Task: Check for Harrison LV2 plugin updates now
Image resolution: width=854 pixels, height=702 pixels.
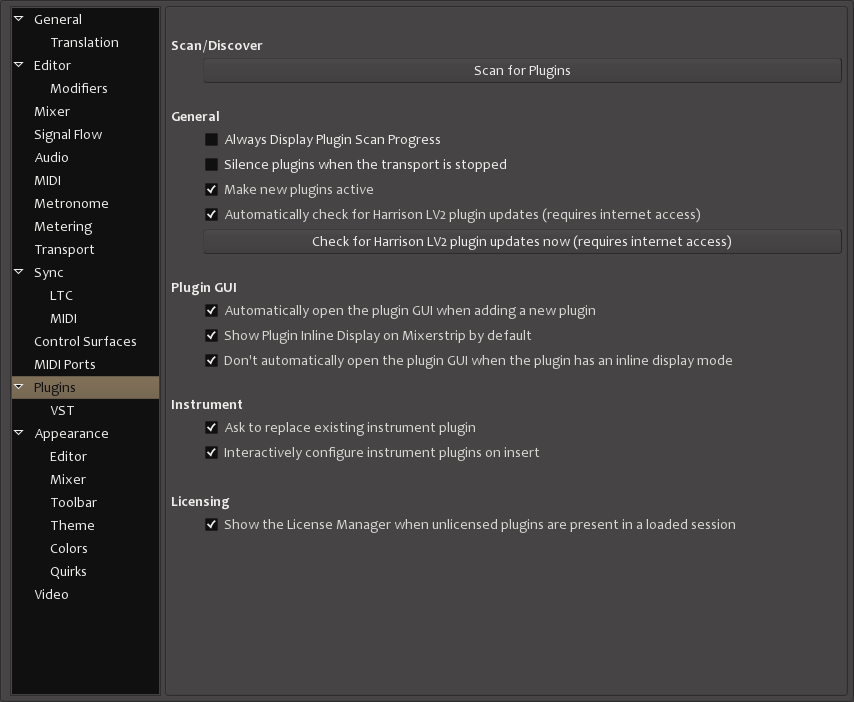Action: click(522, 241)
